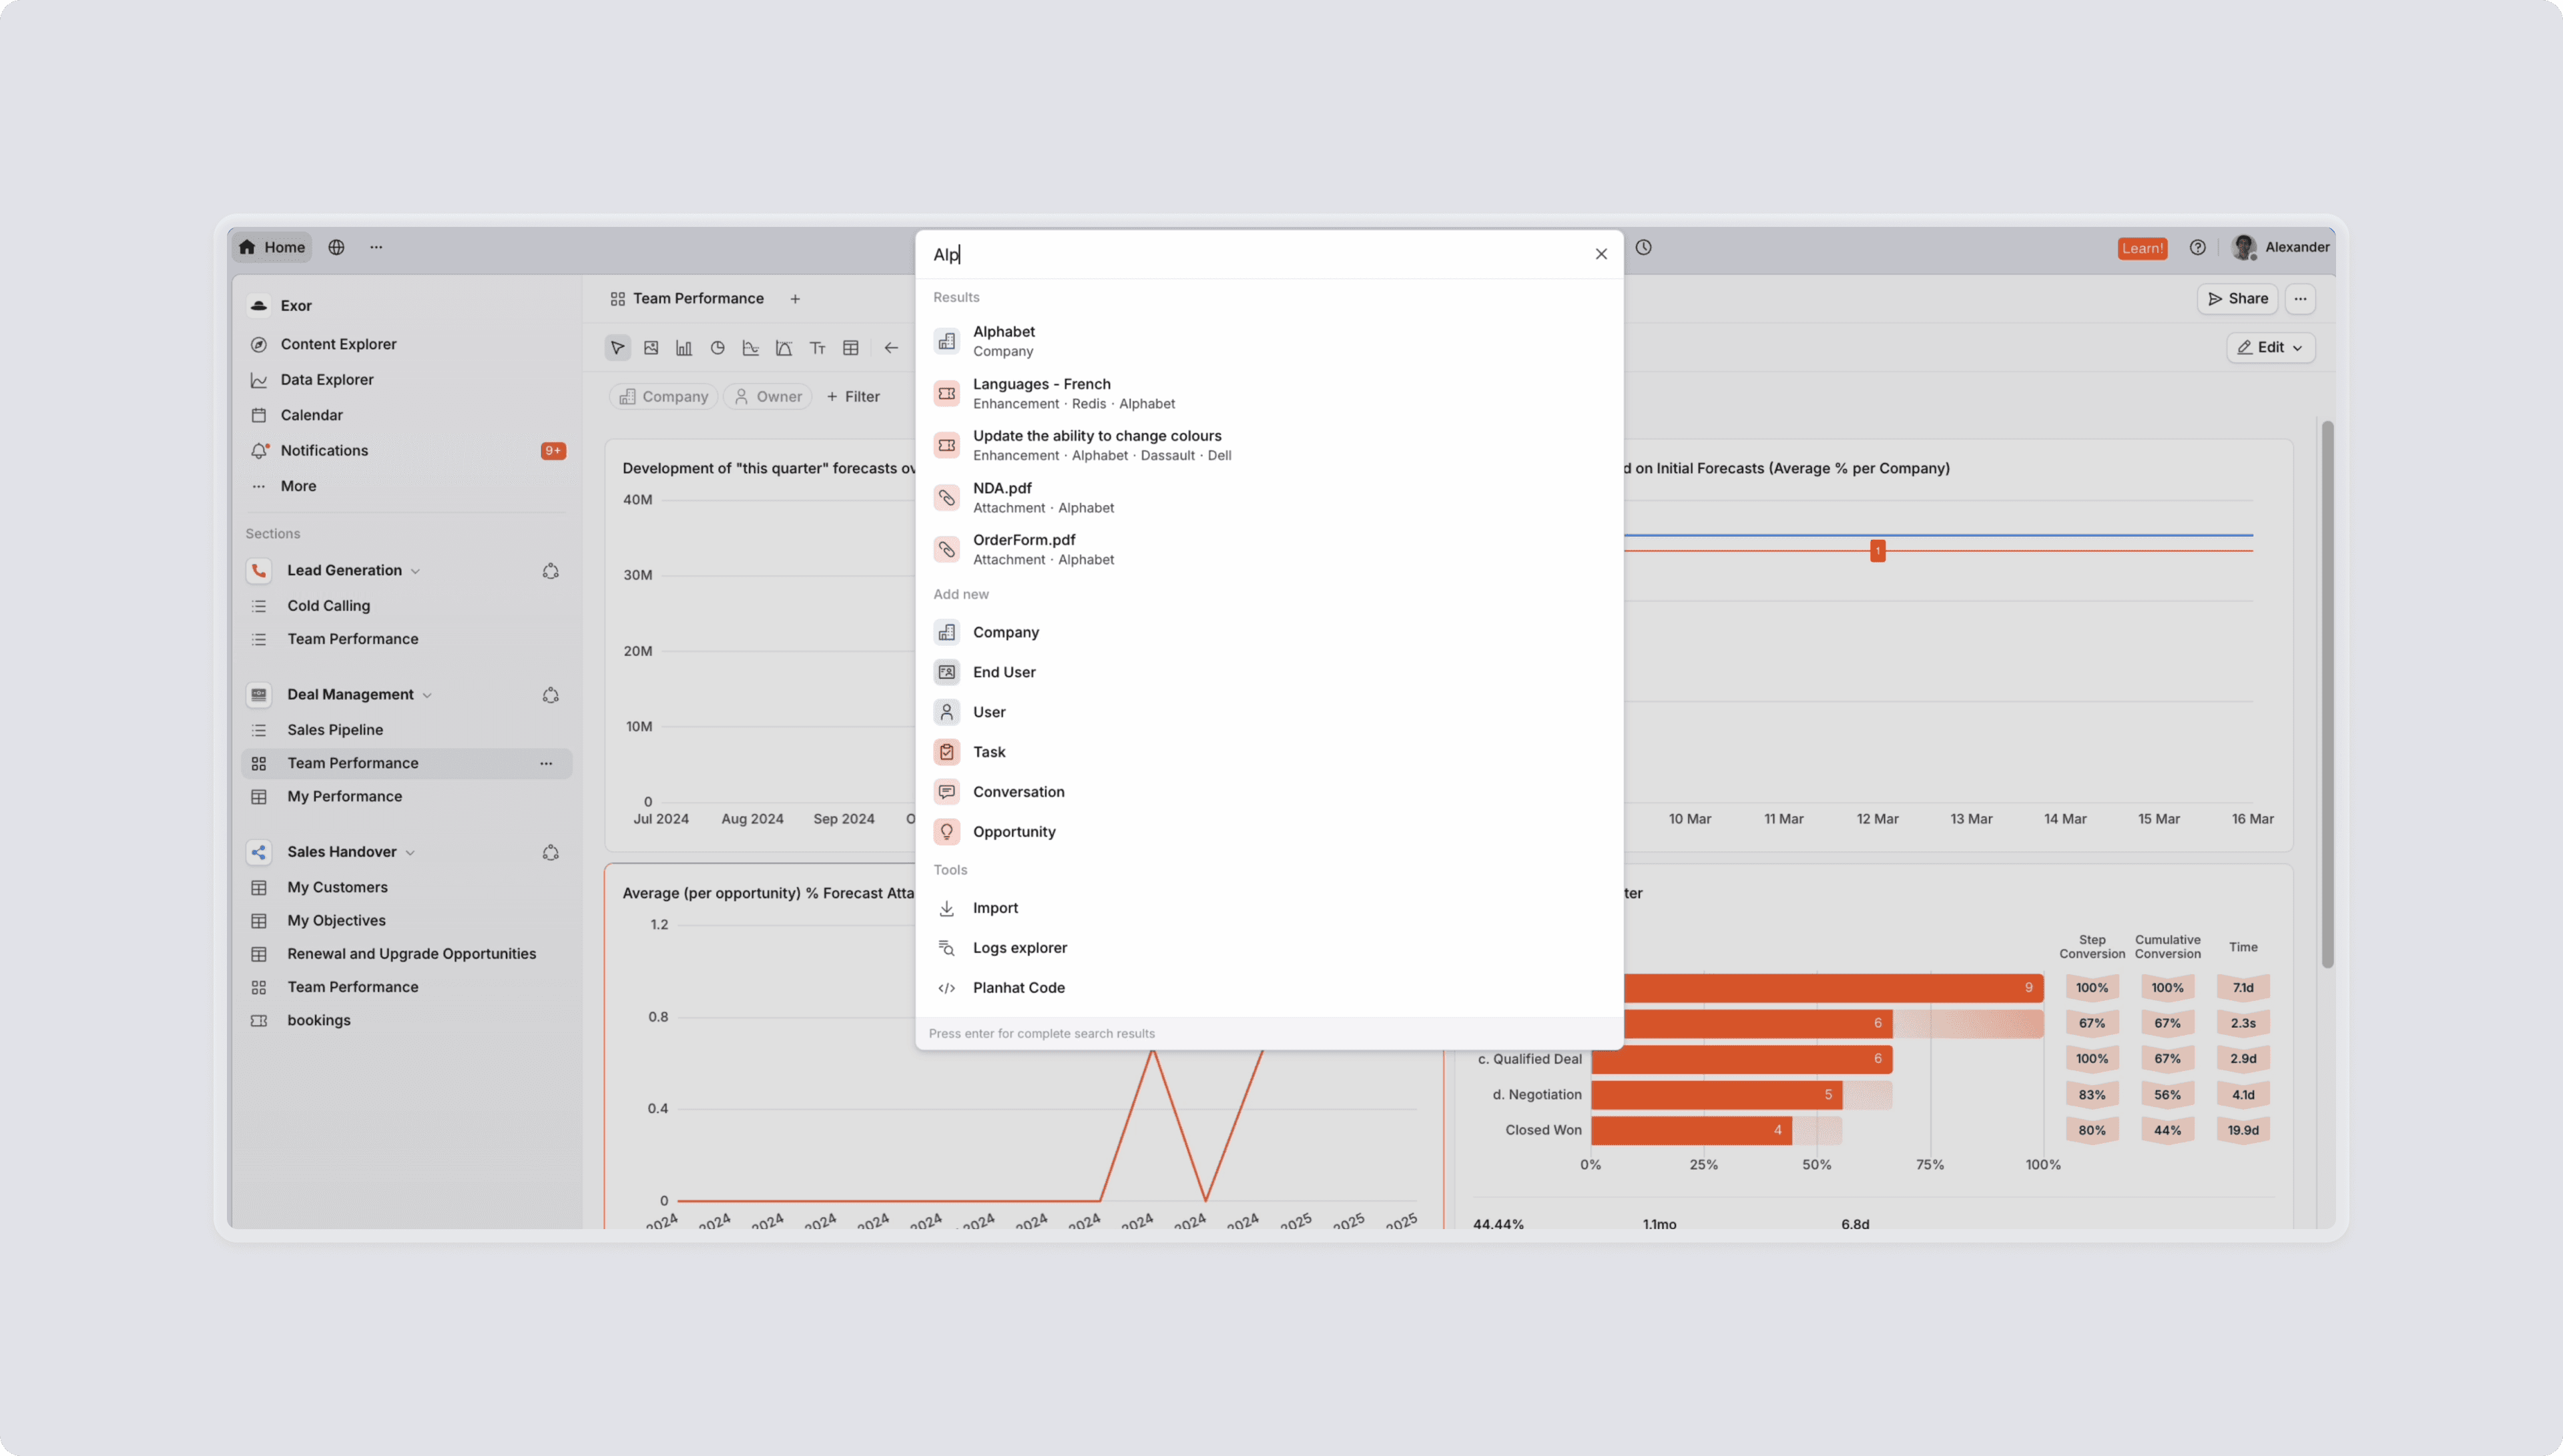
Task: Select the Team Performance dashboard tab
Action: point(687,299)
